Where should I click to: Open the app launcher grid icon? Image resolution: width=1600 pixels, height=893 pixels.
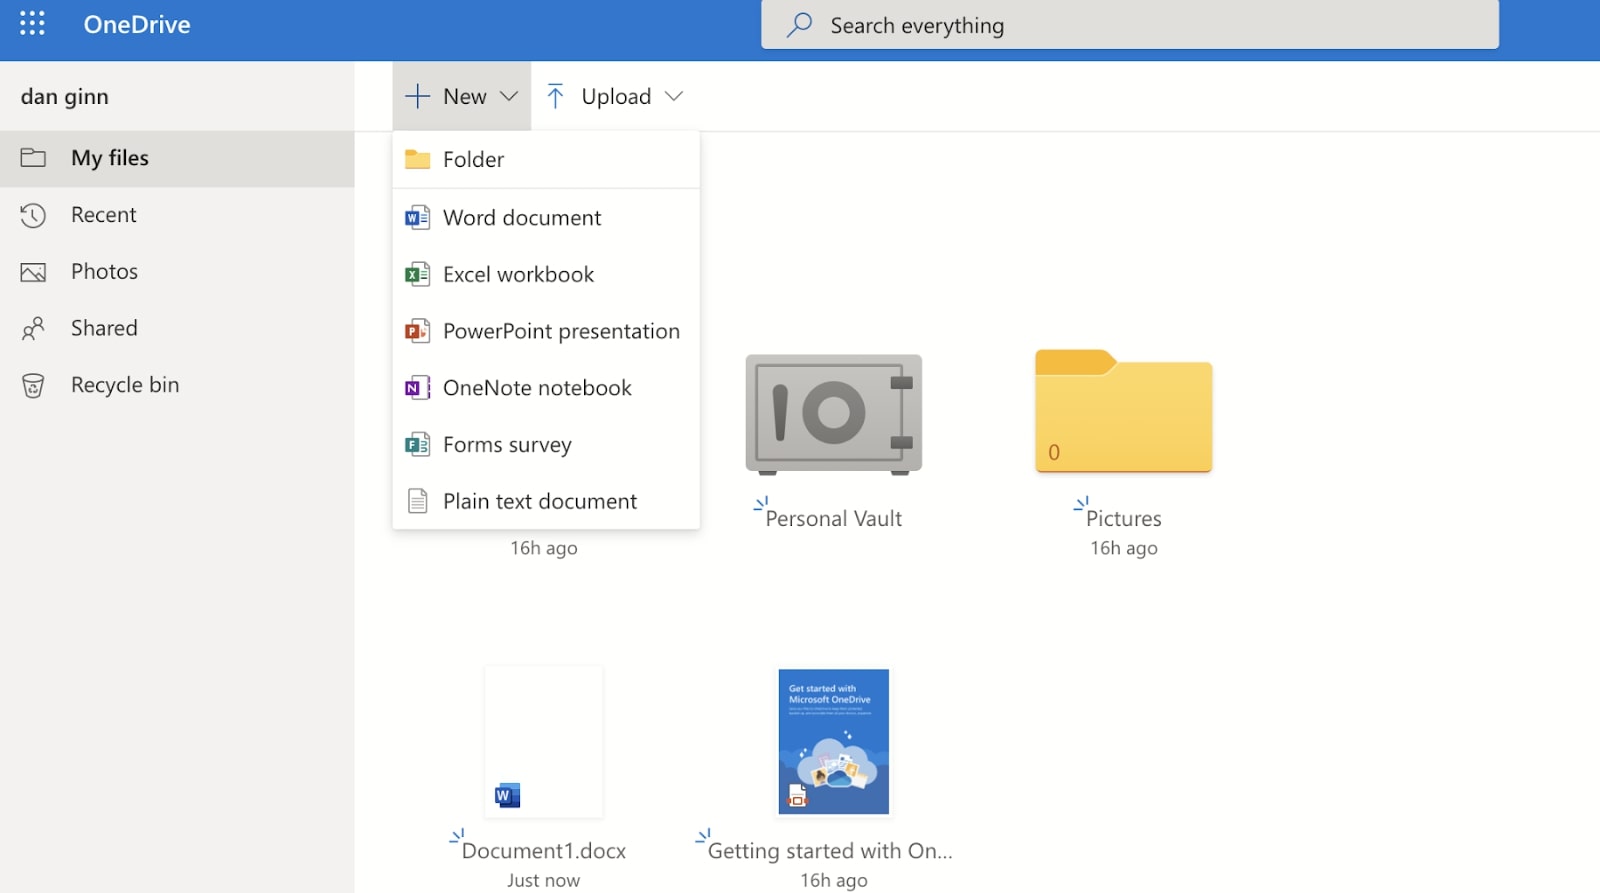click(x=32, y=23)
